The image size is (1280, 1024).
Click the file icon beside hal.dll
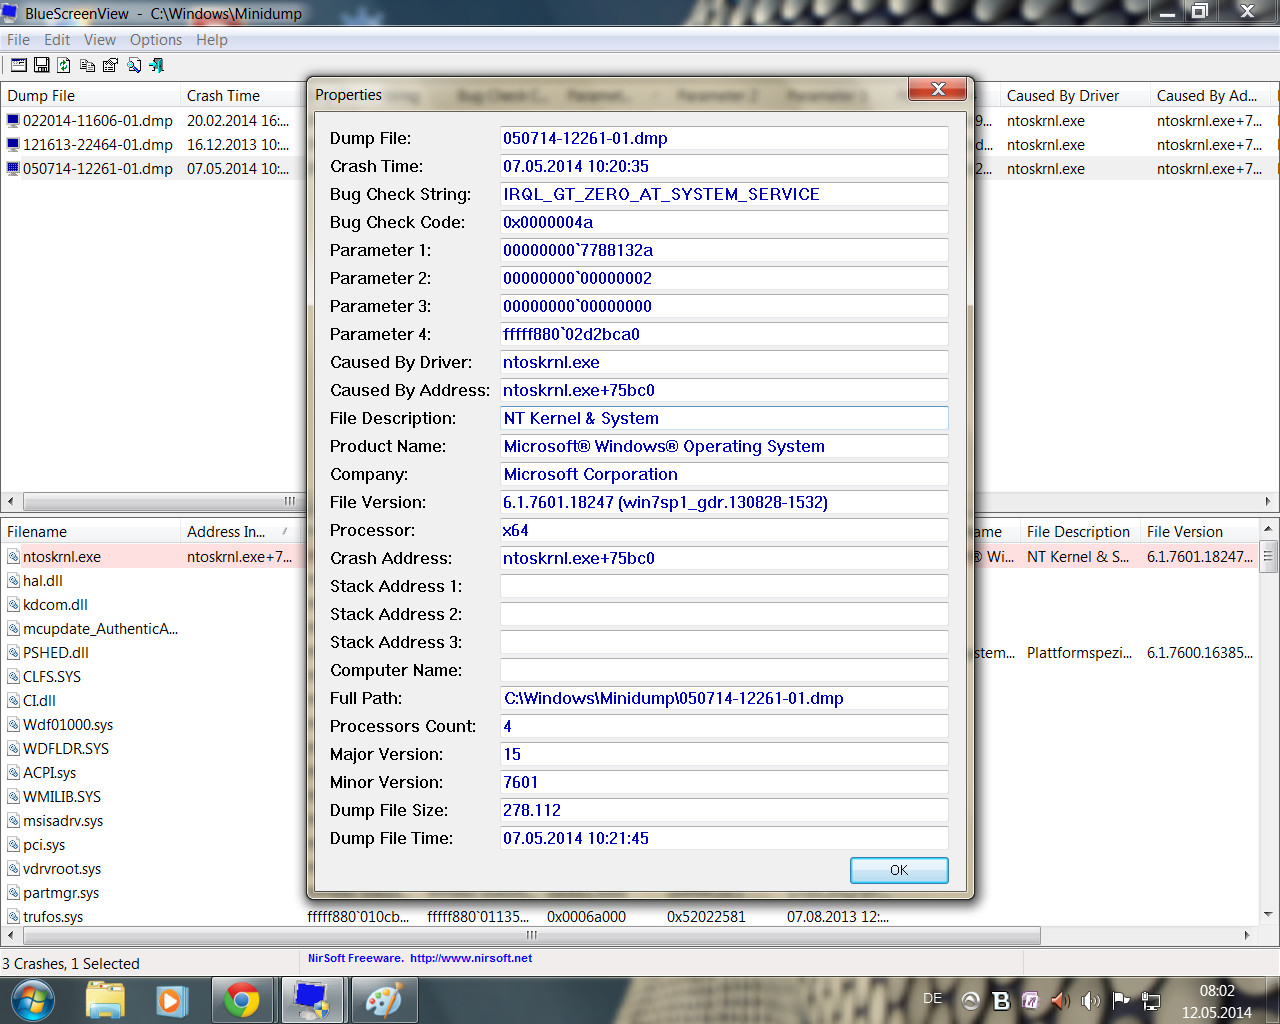coord(14,581)
